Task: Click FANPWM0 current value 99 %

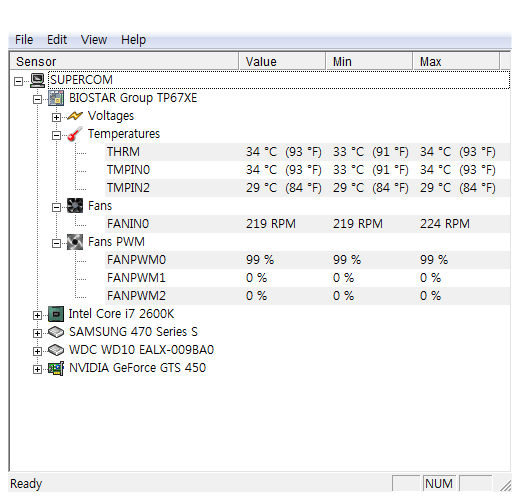Action: [x=260, y=260]
